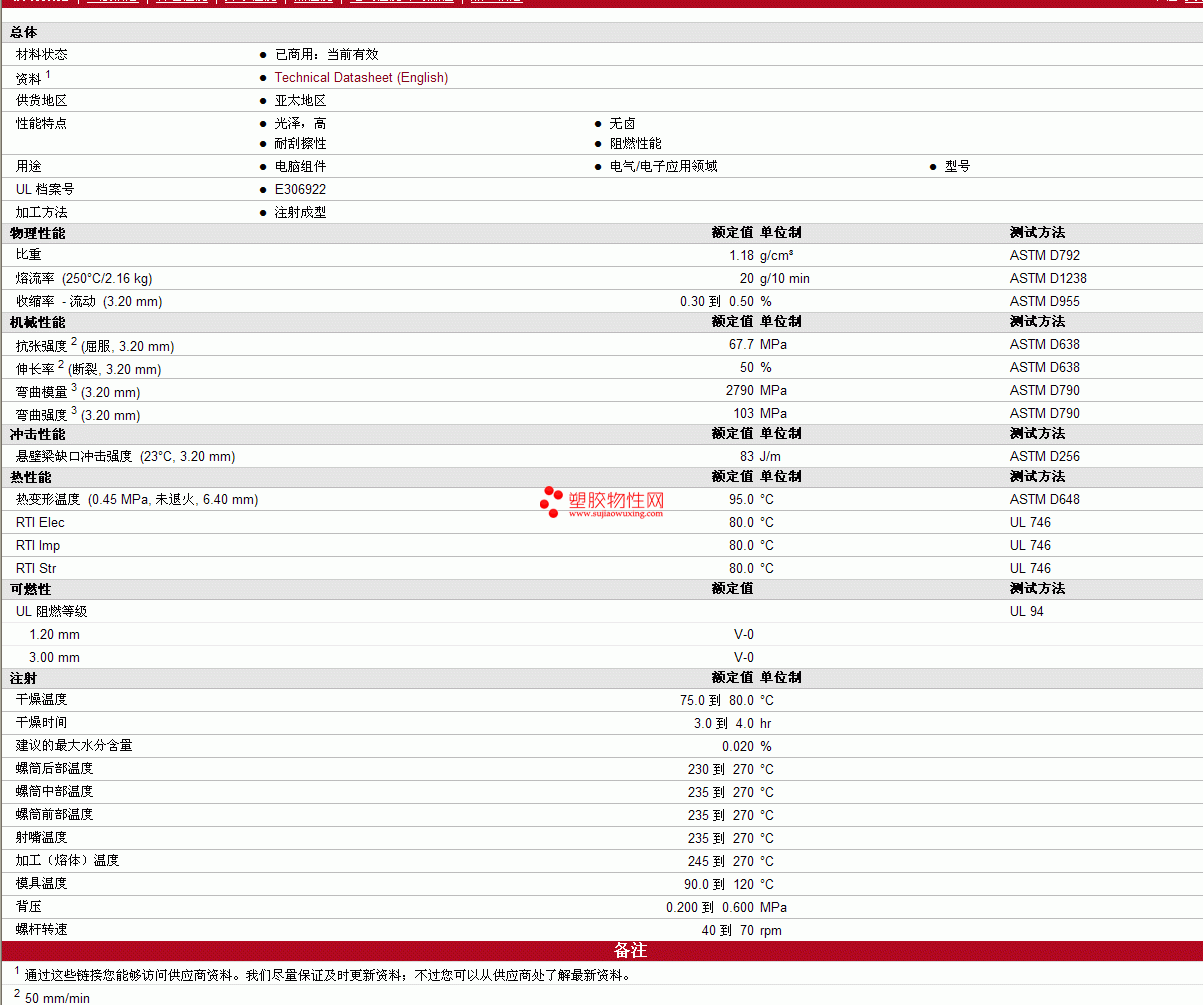Click the 耐刮擦性 feature entry
1203x1005 pixels.
click(301, 144)
